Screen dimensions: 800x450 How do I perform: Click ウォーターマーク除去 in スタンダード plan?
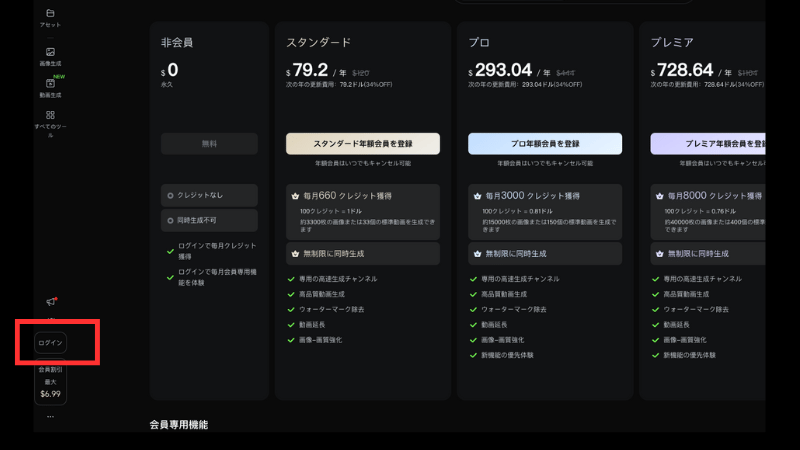pyautogui.click(x=332, y=310)
